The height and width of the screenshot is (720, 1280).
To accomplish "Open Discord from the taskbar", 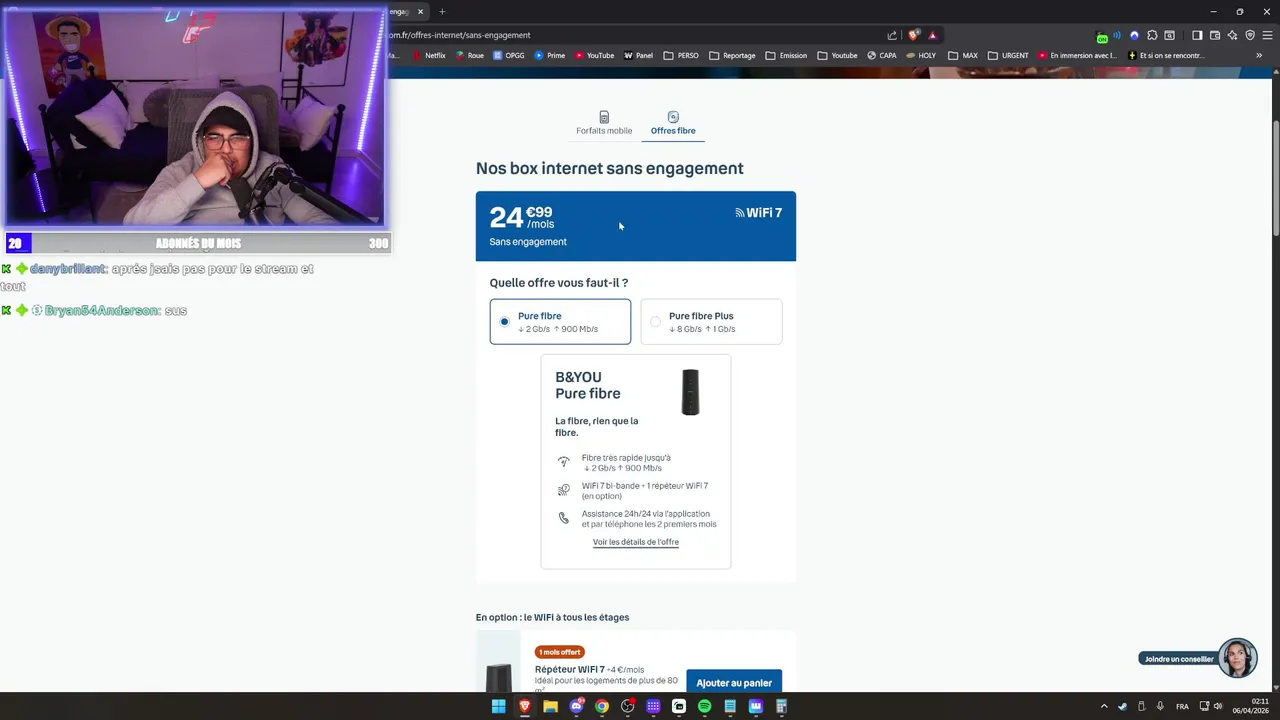I will click(x=576, y=706).
